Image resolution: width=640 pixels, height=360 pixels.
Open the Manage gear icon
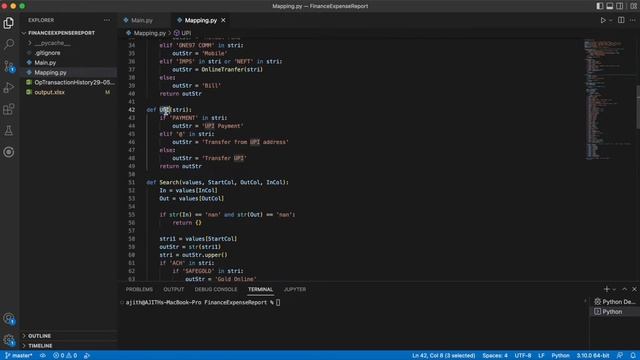point(9,340)
